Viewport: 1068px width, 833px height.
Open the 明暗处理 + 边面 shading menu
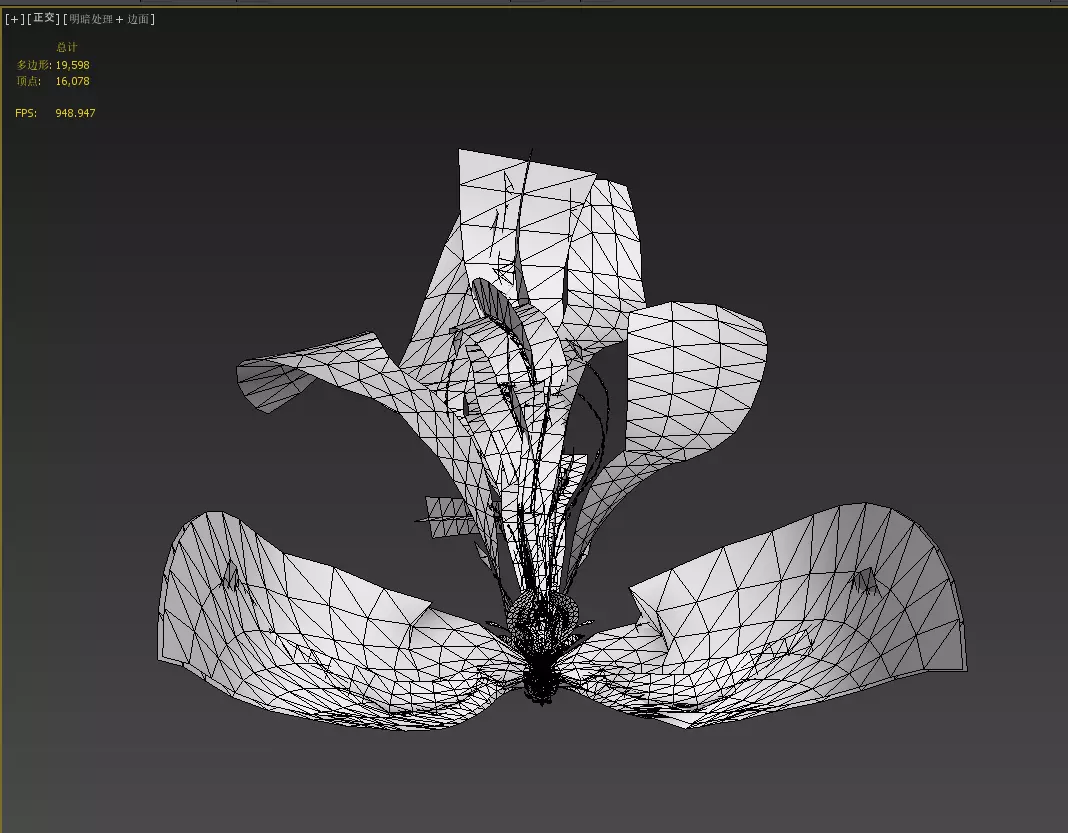click(x=109, y=19)
